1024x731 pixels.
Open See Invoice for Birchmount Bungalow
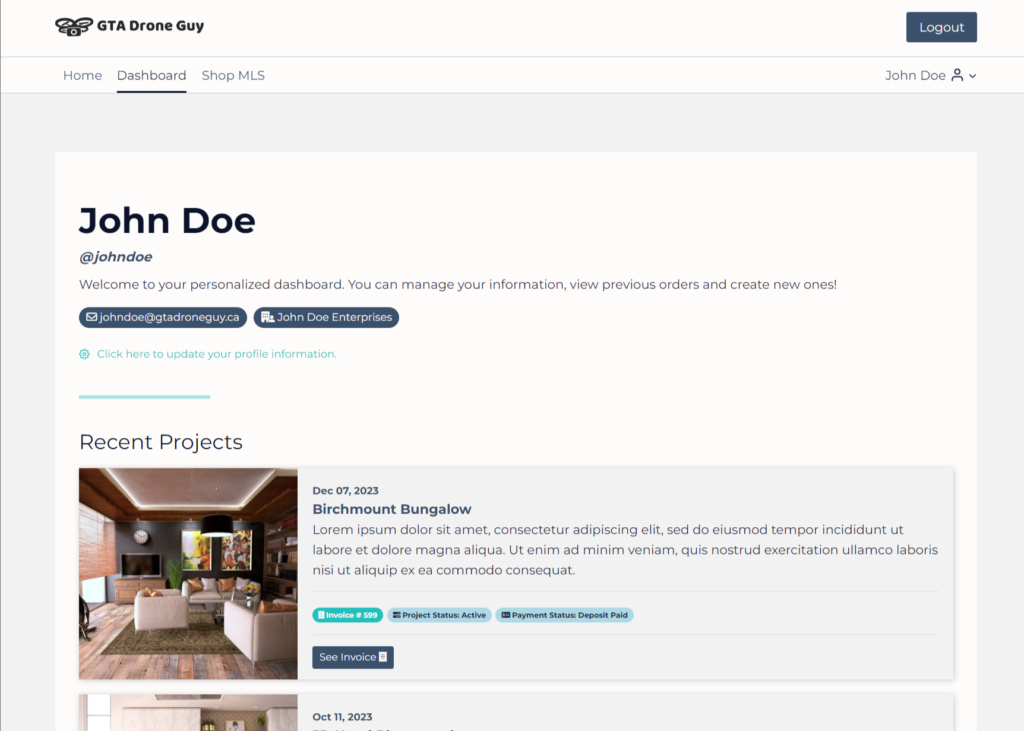click(x=353, y=657)
